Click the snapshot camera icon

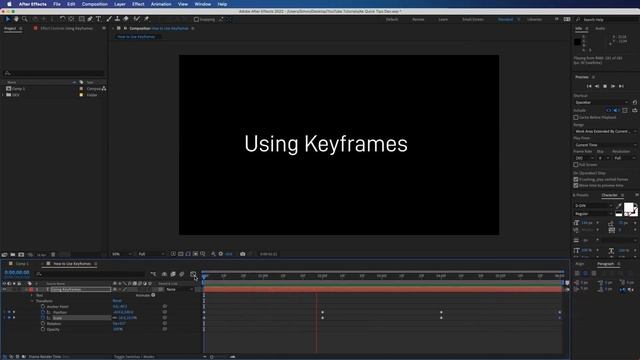pos(242,254)
